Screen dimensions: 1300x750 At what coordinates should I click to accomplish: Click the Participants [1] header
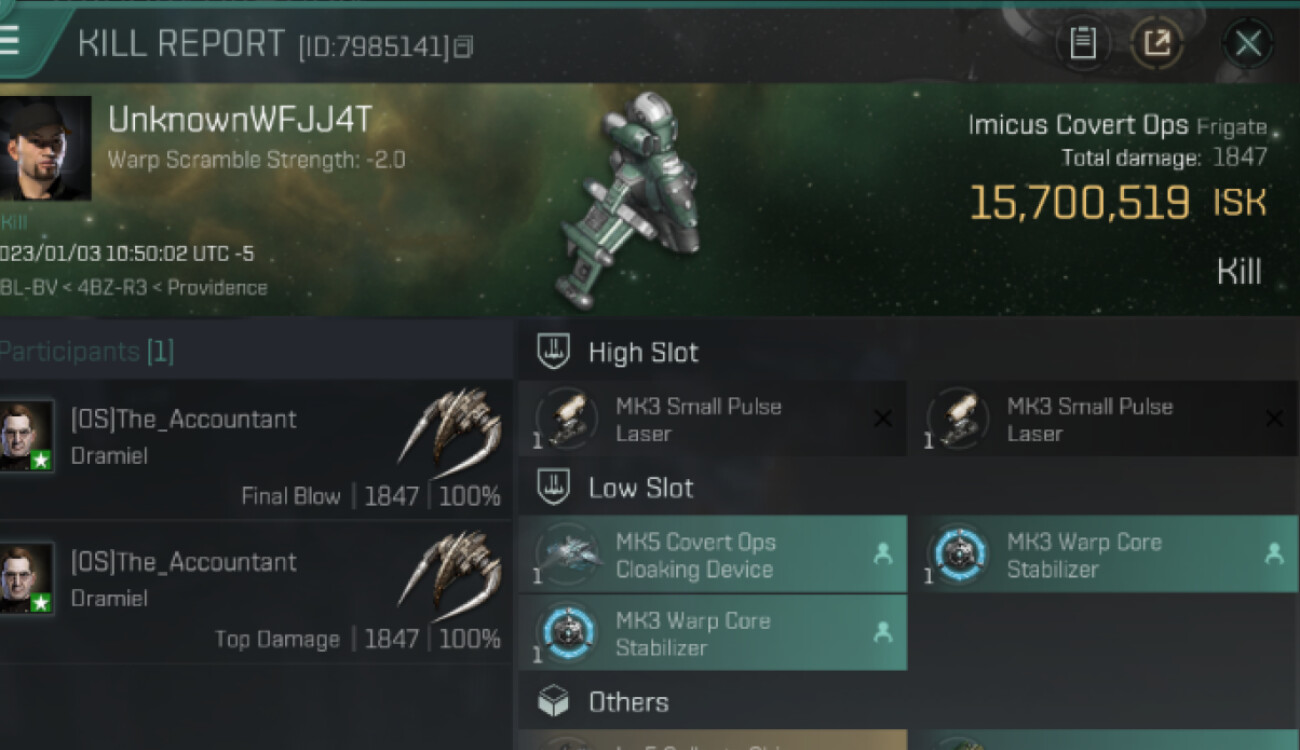[x=88, y=351]
